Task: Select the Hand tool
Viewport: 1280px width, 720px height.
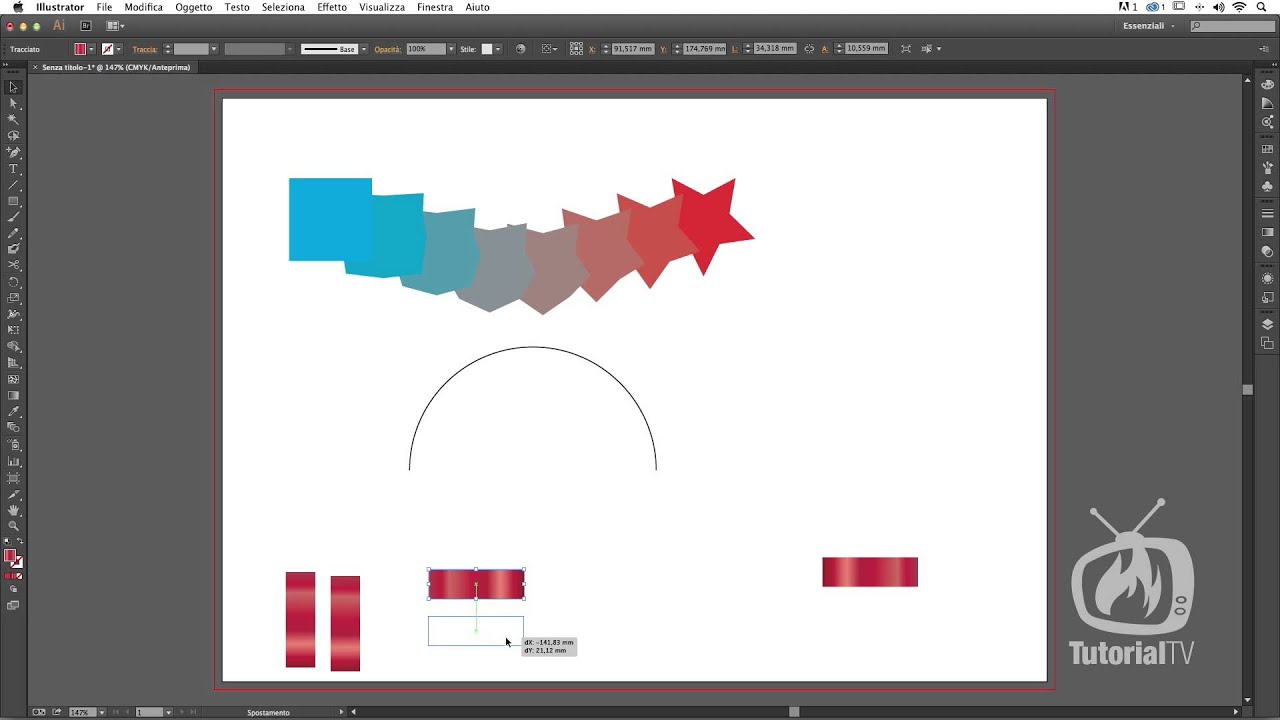Action: pos(13,510)
